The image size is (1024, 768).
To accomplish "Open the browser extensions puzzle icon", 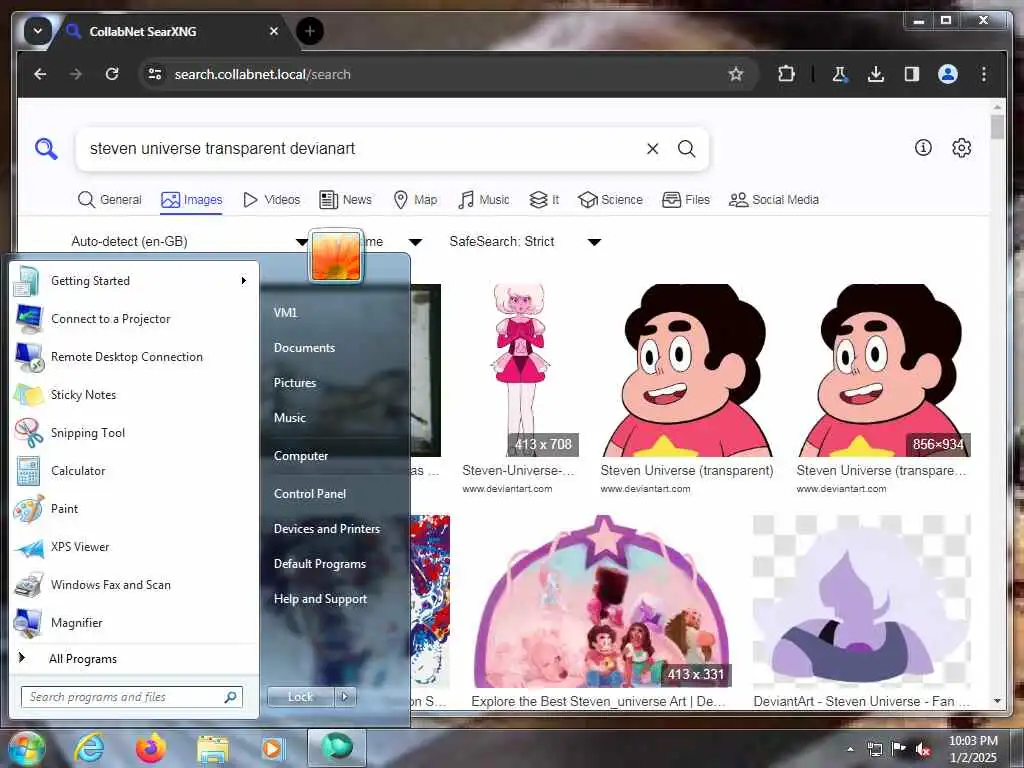I will (x=786, y=74).
